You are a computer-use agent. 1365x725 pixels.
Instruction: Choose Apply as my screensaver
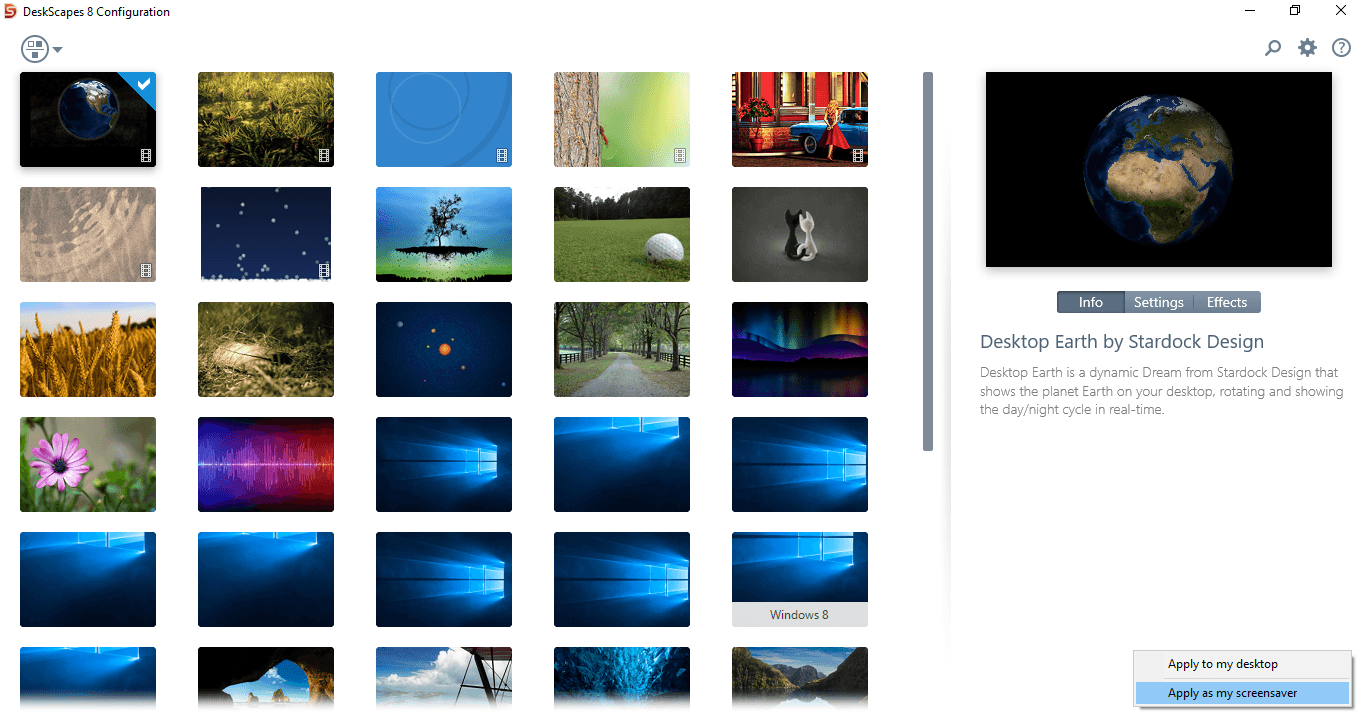pos(1243,693)
